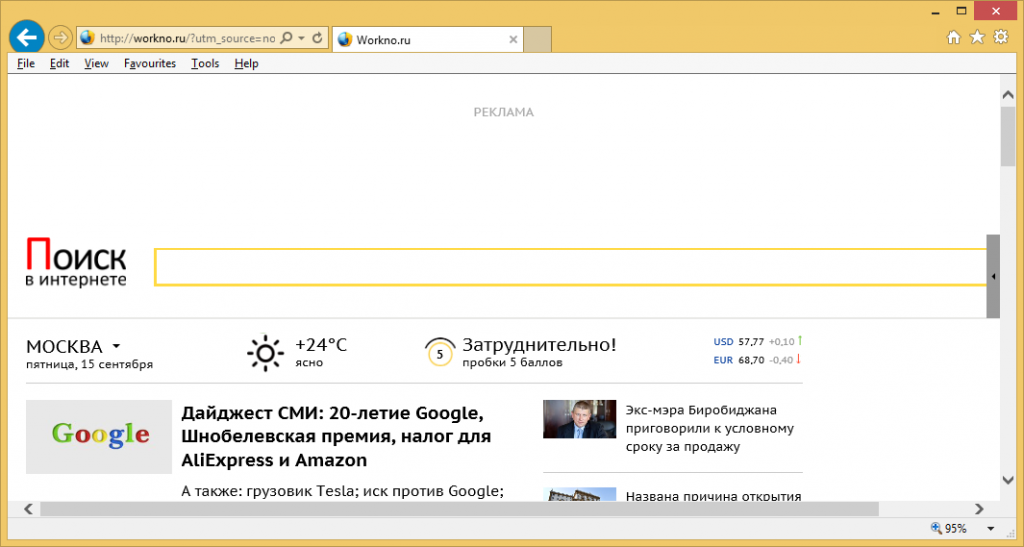
Task: Open the Home page icon
Action: click(953, 38)
